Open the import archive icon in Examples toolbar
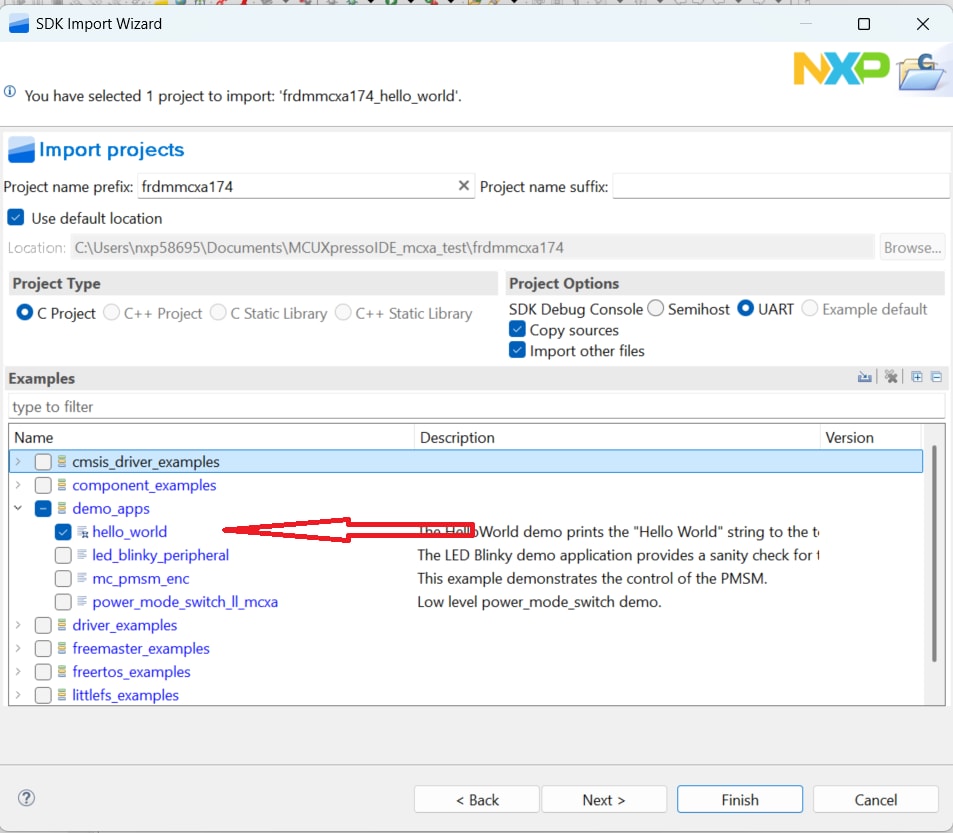Viewport: 953px width, 833px height. [864, 377]
